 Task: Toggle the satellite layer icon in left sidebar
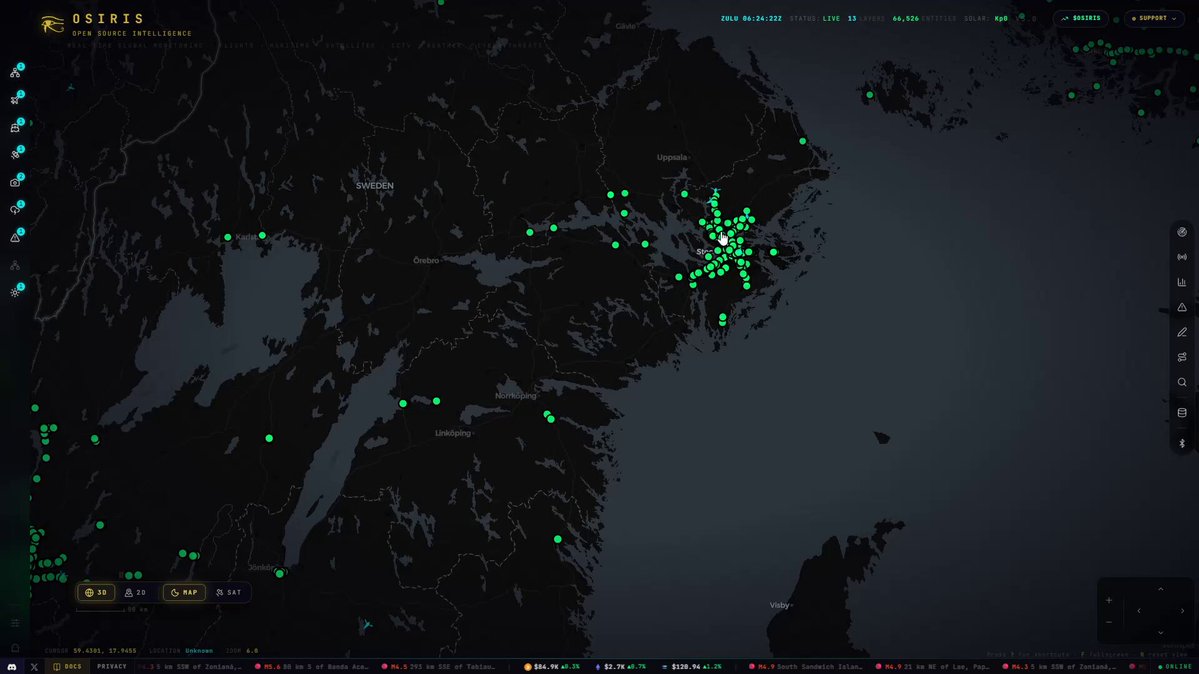click(15, 155)
